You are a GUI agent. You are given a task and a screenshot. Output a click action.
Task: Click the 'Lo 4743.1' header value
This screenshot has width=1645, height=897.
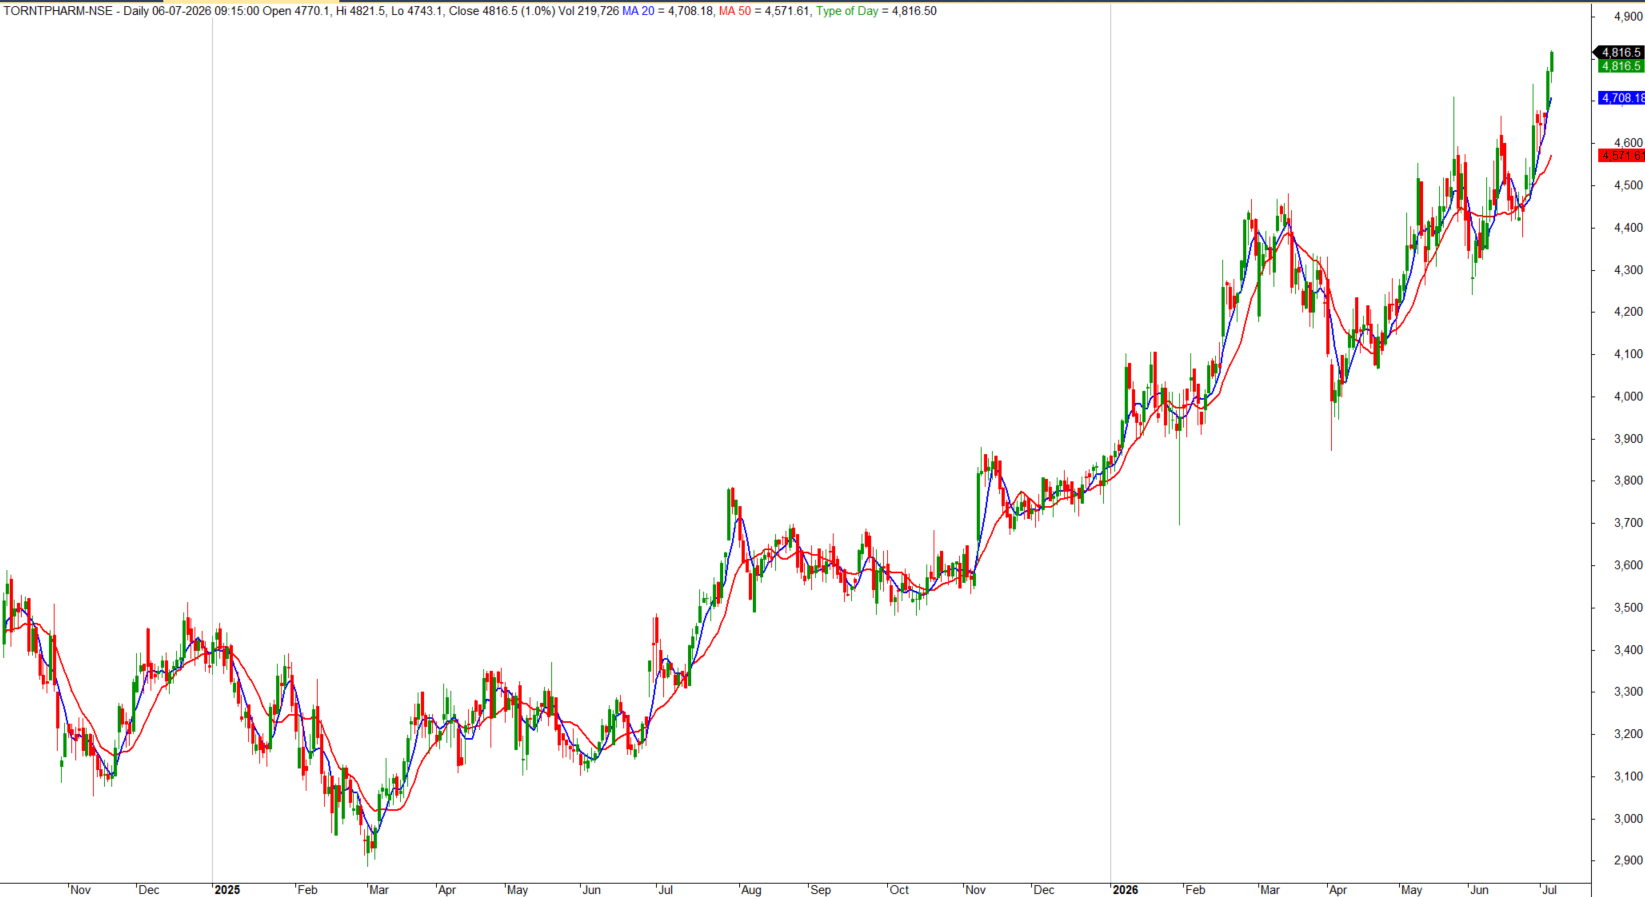click(417, 11)
